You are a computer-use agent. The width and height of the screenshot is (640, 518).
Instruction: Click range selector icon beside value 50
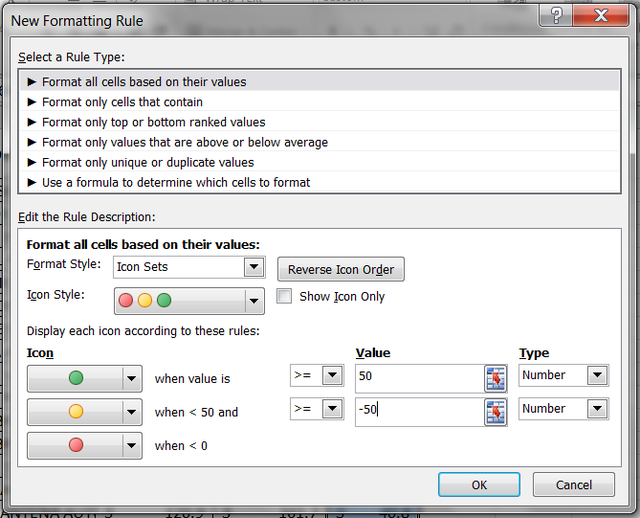(x=496, y=377)
